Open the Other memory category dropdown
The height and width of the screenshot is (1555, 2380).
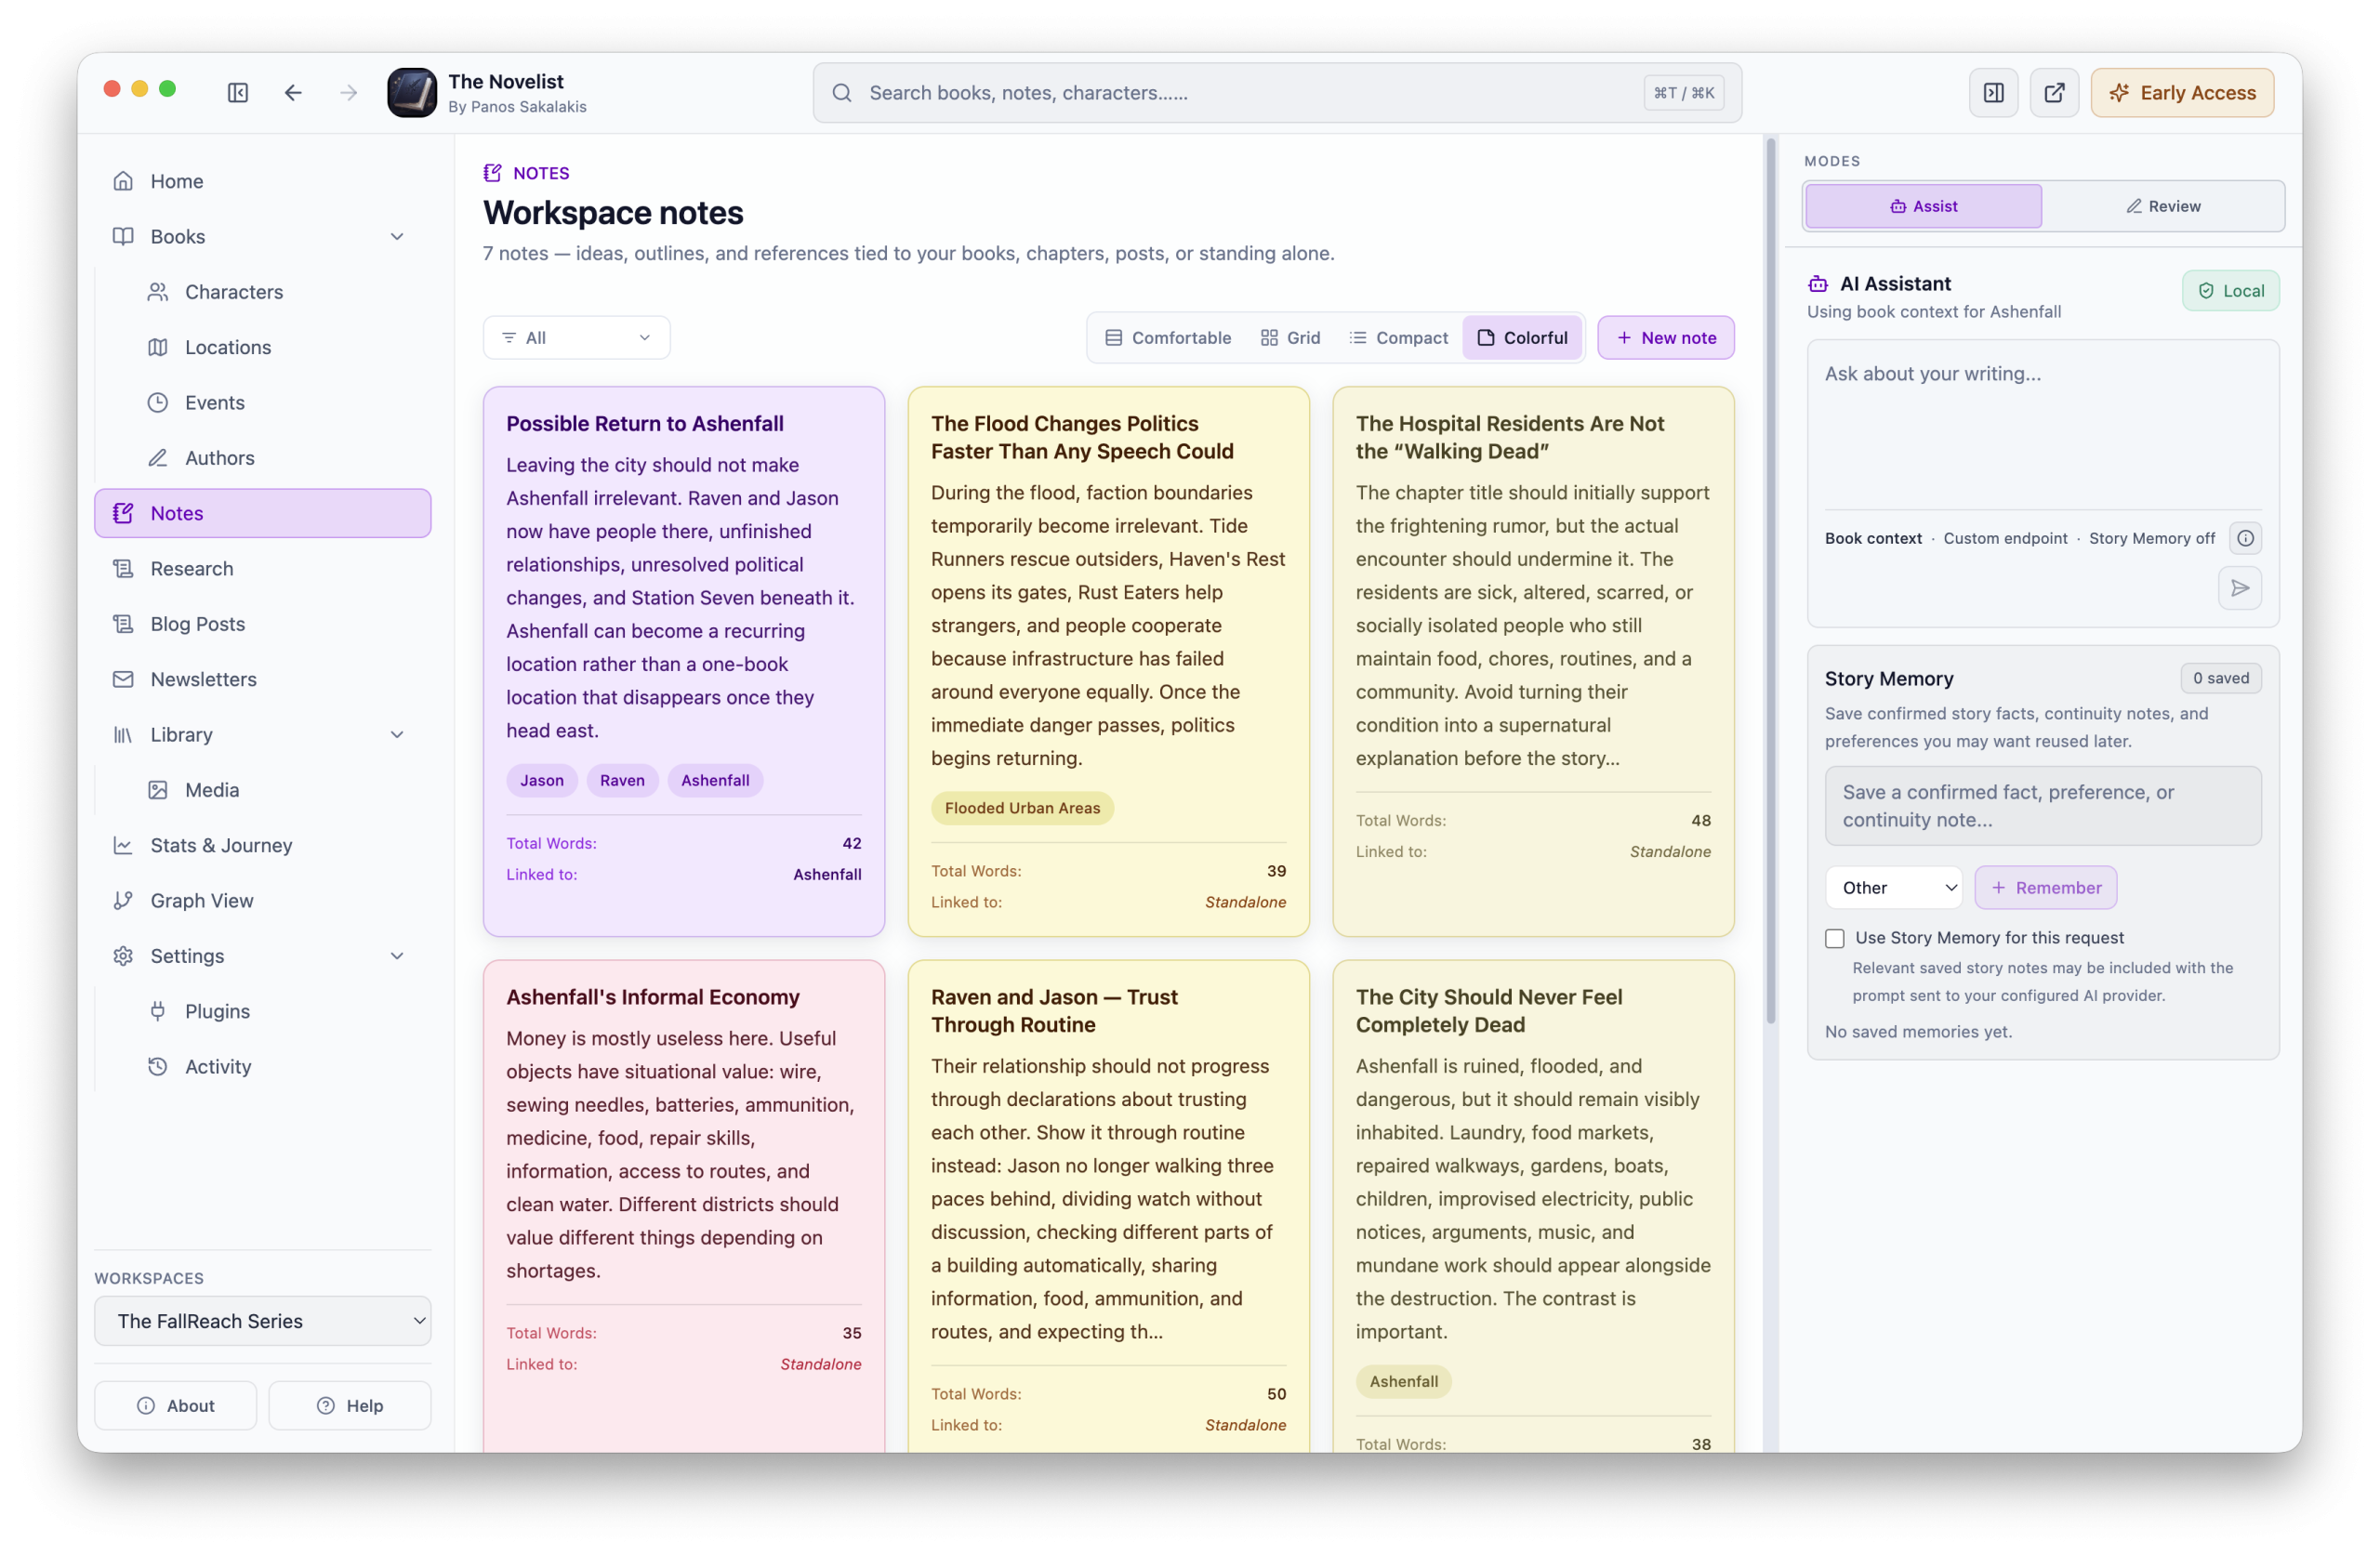pos(1894,887)
